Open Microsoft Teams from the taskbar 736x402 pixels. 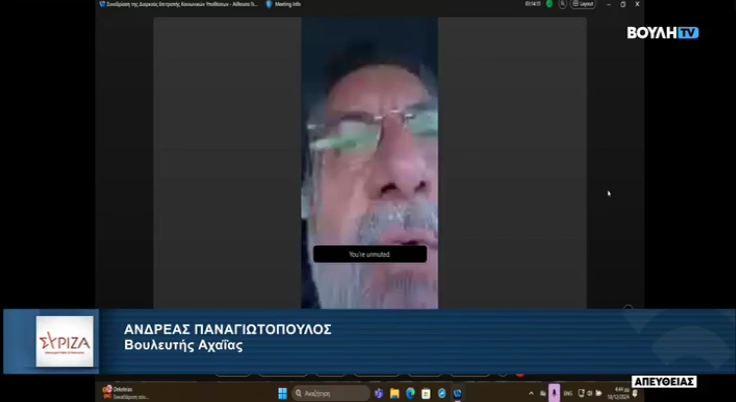pyautogui.click(x=379, y=393)
